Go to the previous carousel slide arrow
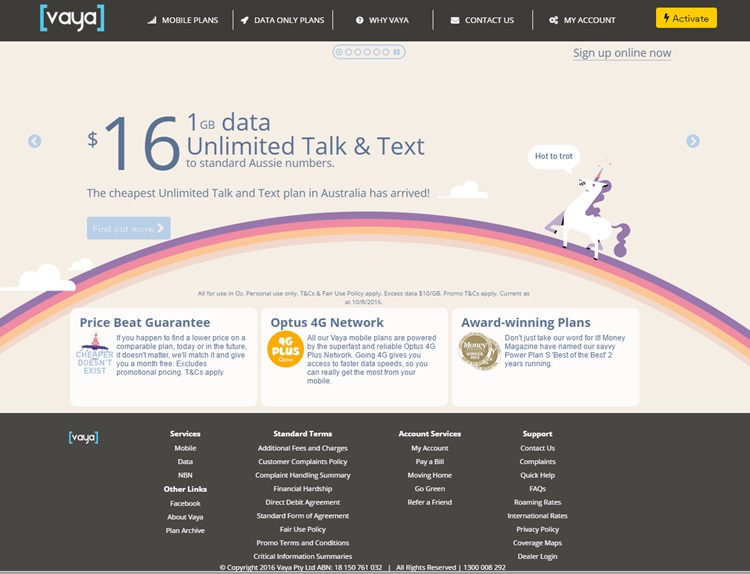This screenshot has height=574, width=750. pyautogui.click(x=34, y=141)
